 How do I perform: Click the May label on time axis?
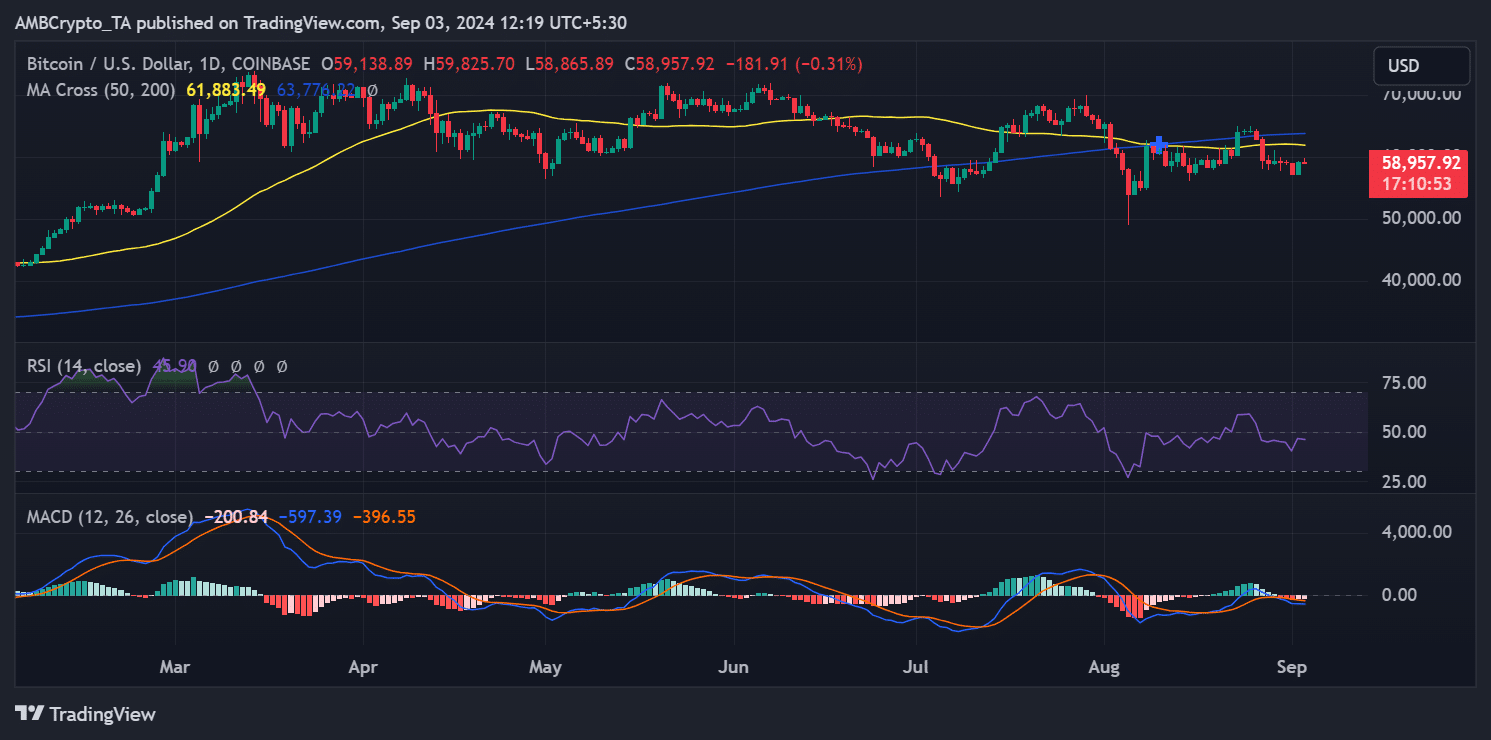coord(545,666)
